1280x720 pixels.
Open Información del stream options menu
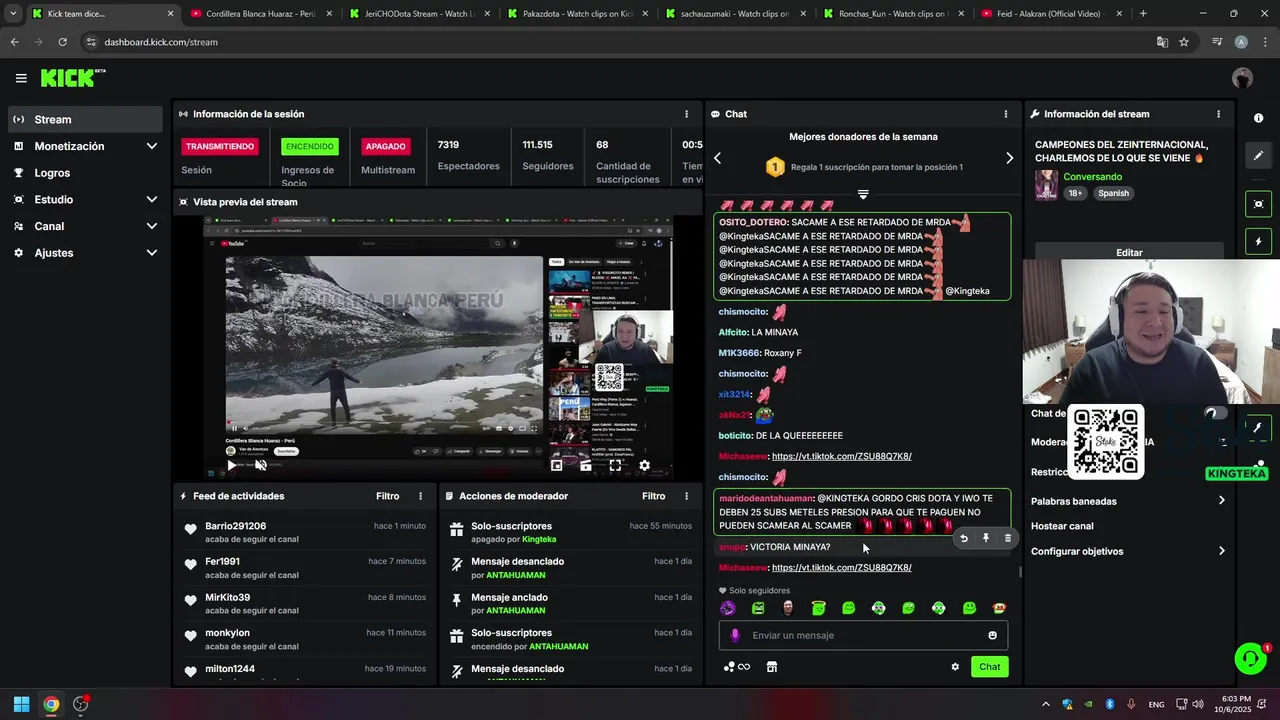click(1218, 114)
